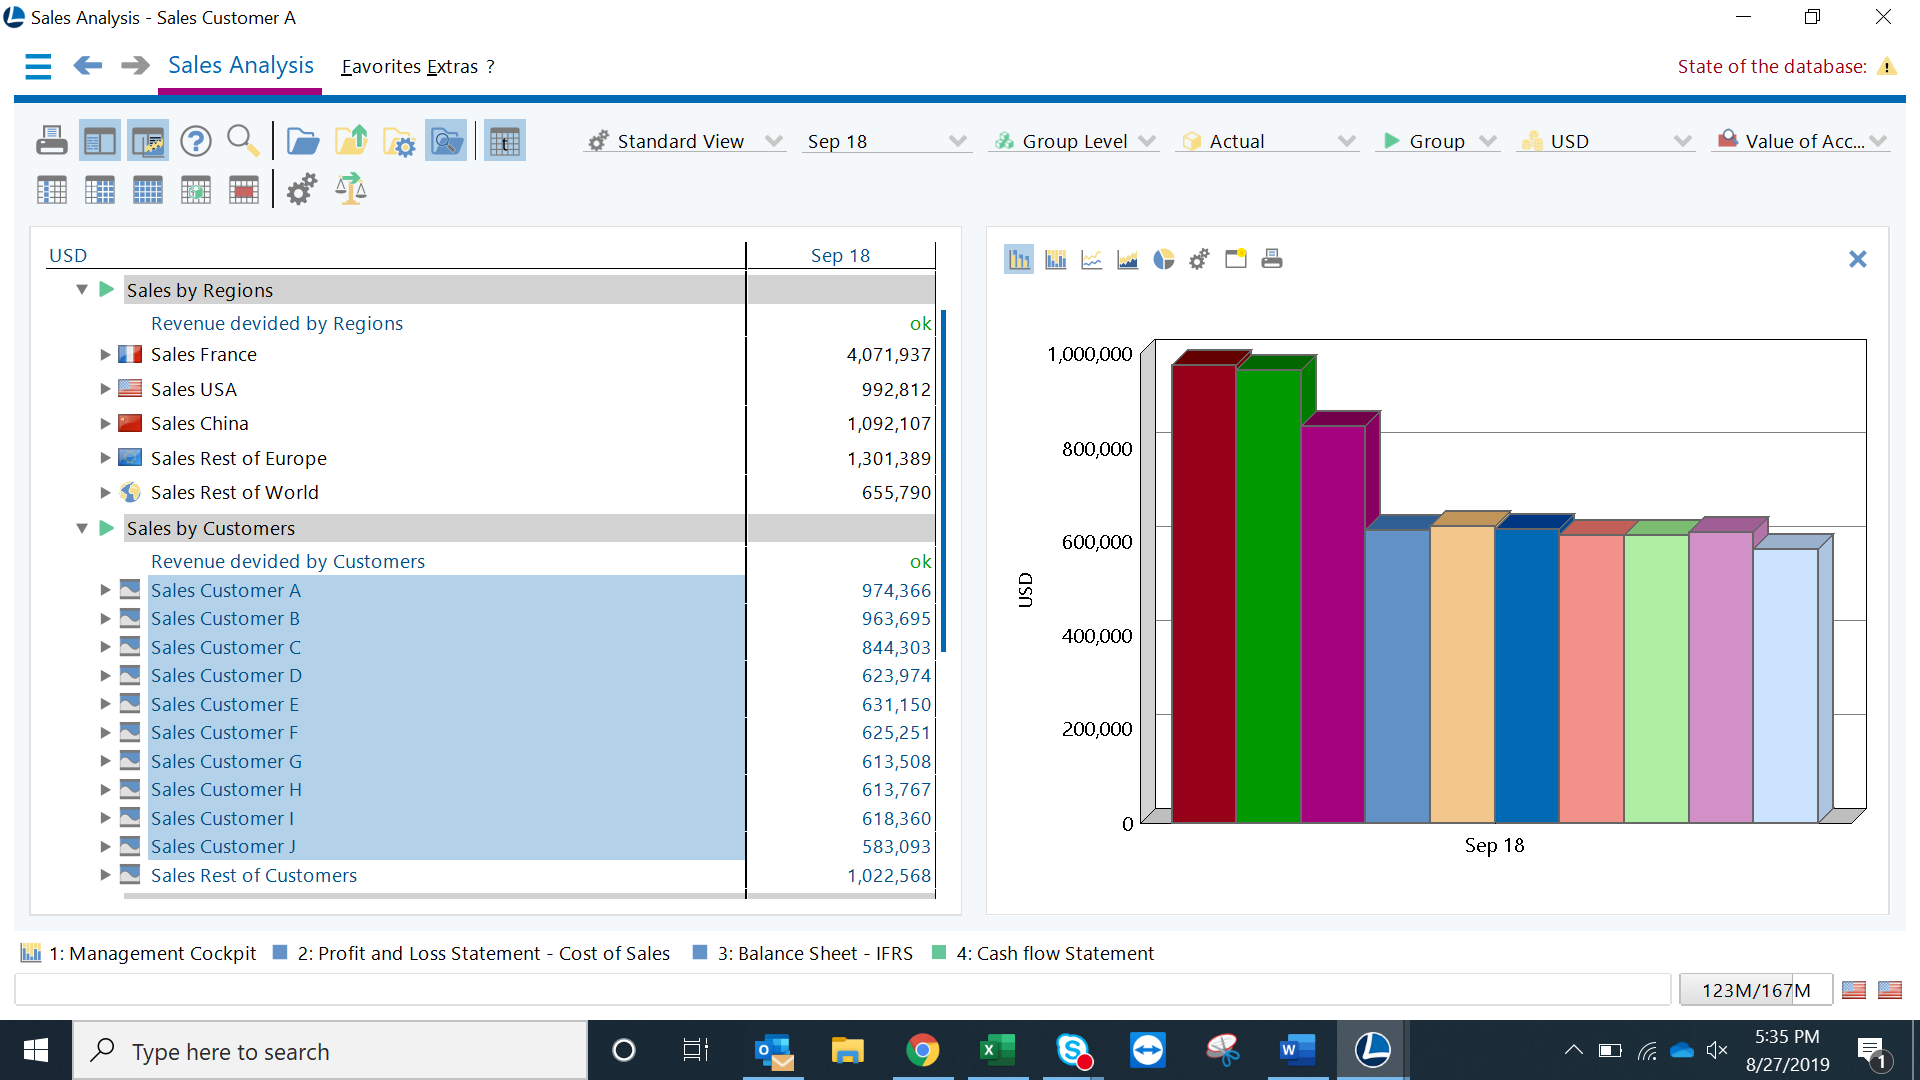Expand the Sales France tree row
The width and height of the screenshot is (1920, 1080).
105,355
